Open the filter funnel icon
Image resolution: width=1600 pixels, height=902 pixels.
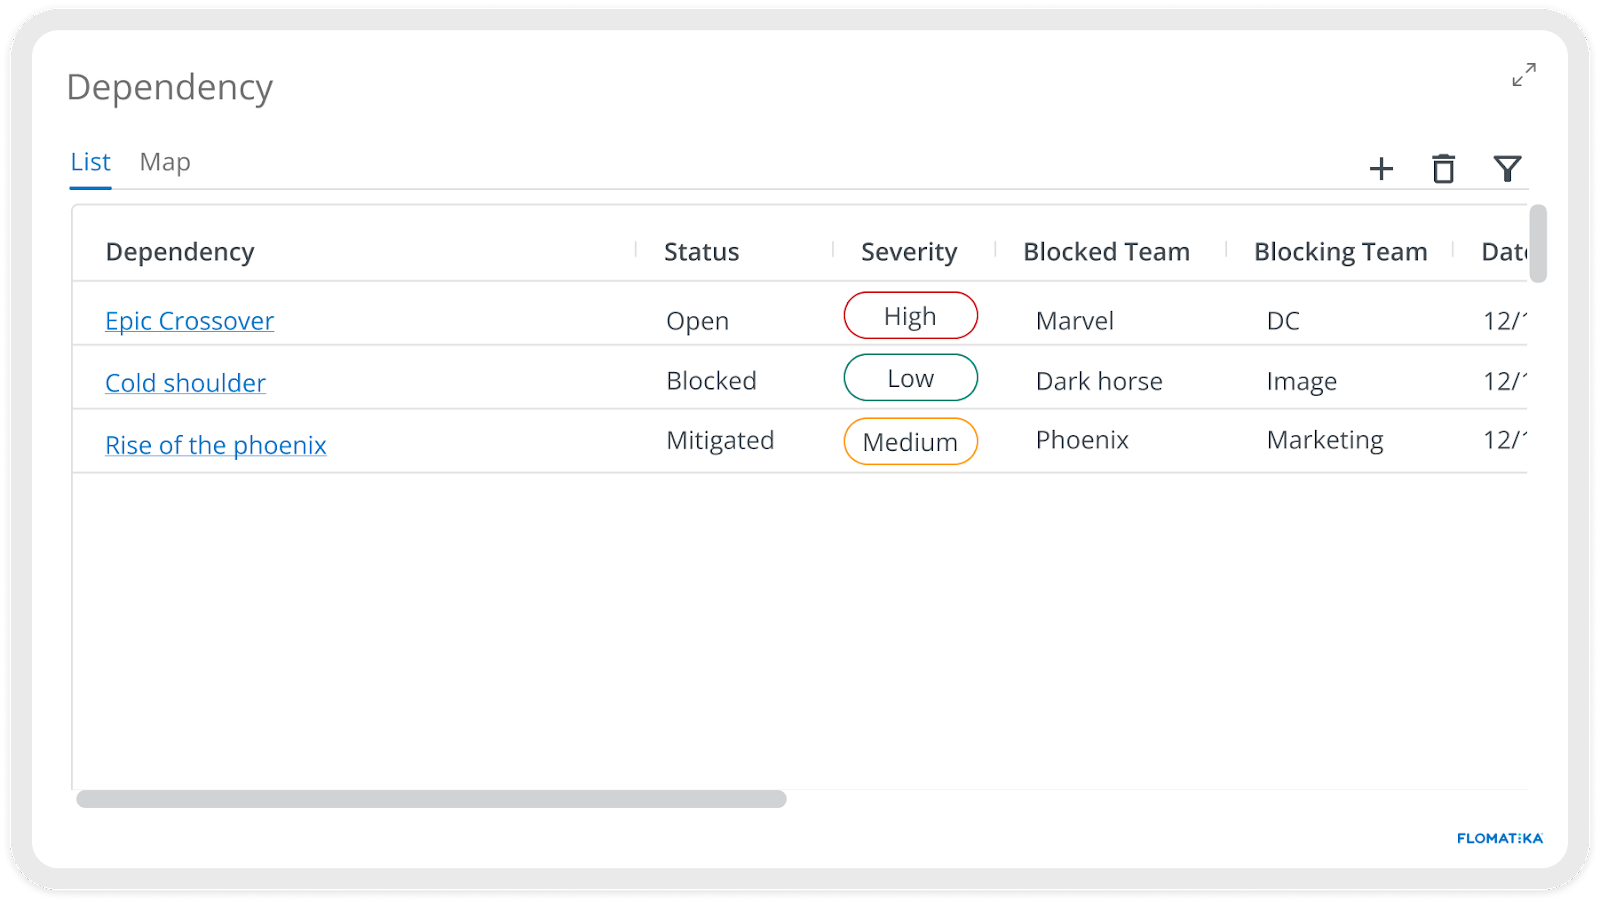pyautogui.click(x=1507, y=168)
